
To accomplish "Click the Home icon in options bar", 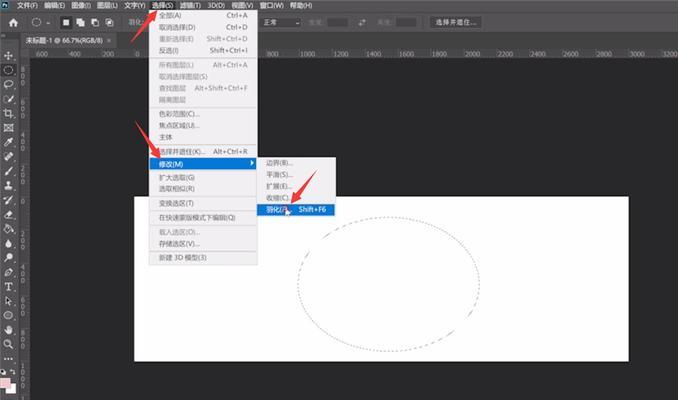I will (x=13, y=22).
